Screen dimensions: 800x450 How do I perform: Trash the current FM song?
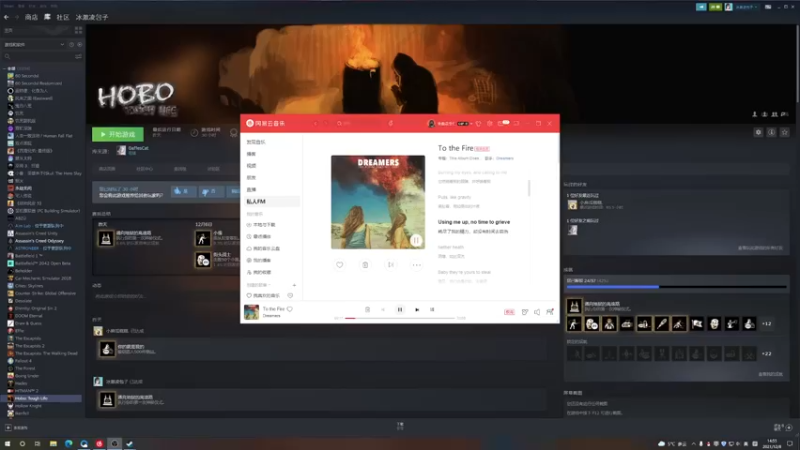pyautogui.click(x=365, y=265)
